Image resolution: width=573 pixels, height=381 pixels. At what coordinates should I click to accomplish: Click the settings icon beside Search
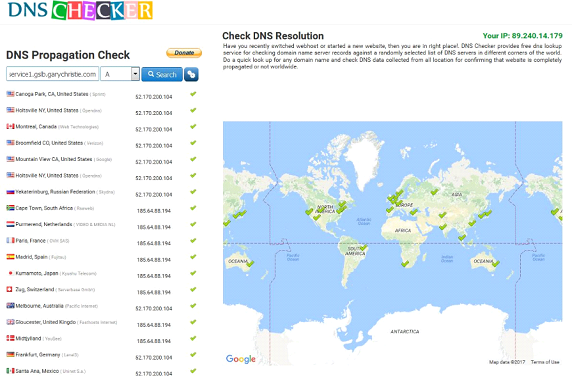[191, 75]
